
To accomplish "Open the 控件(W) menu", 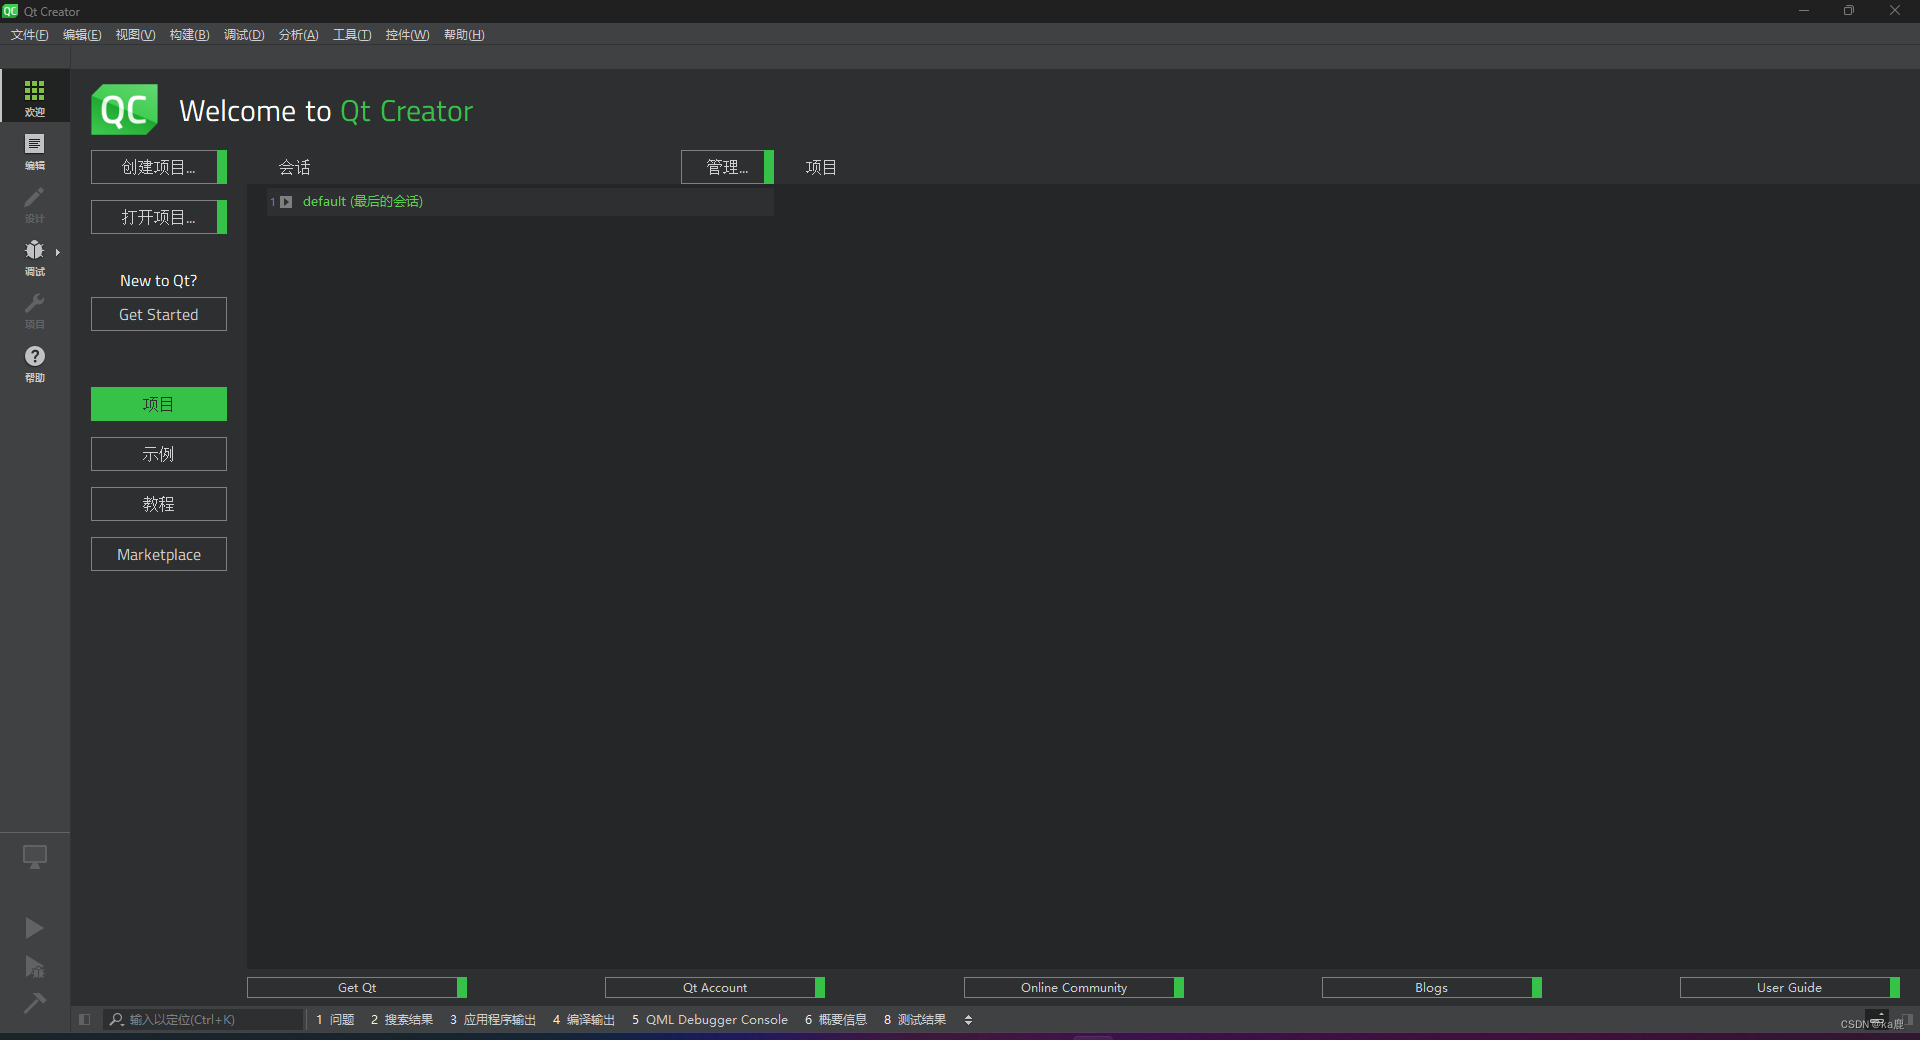I will (407, 35).
